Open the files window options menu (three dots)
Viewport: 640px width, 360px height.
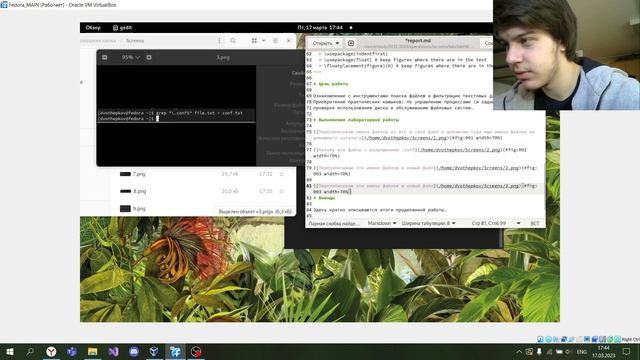[219, 41]
